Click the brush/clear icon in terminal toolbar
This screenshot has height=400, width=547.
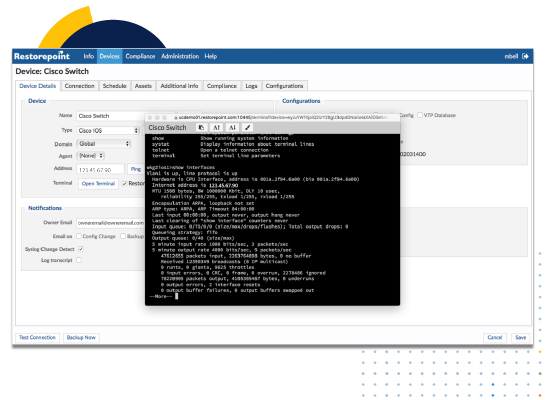click(x=247, y=128)
